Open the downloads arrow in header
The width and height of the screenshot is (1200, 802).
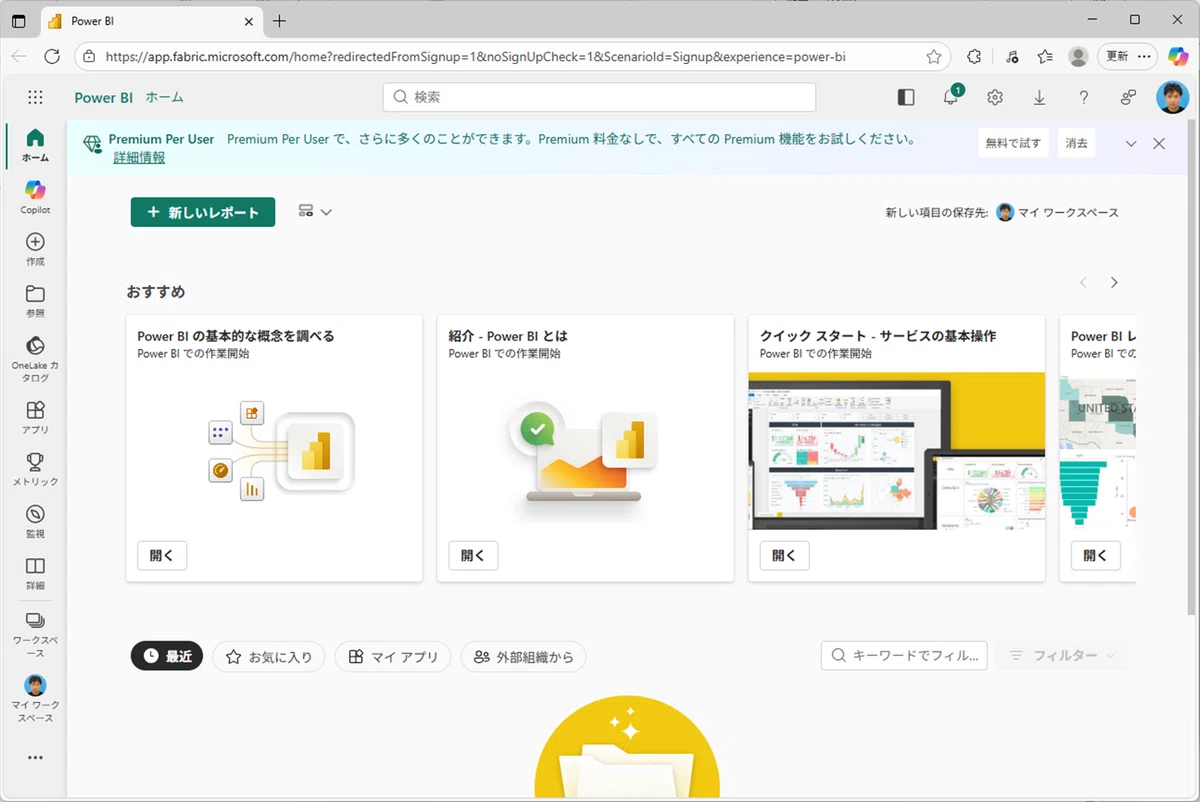point(1039,97)
